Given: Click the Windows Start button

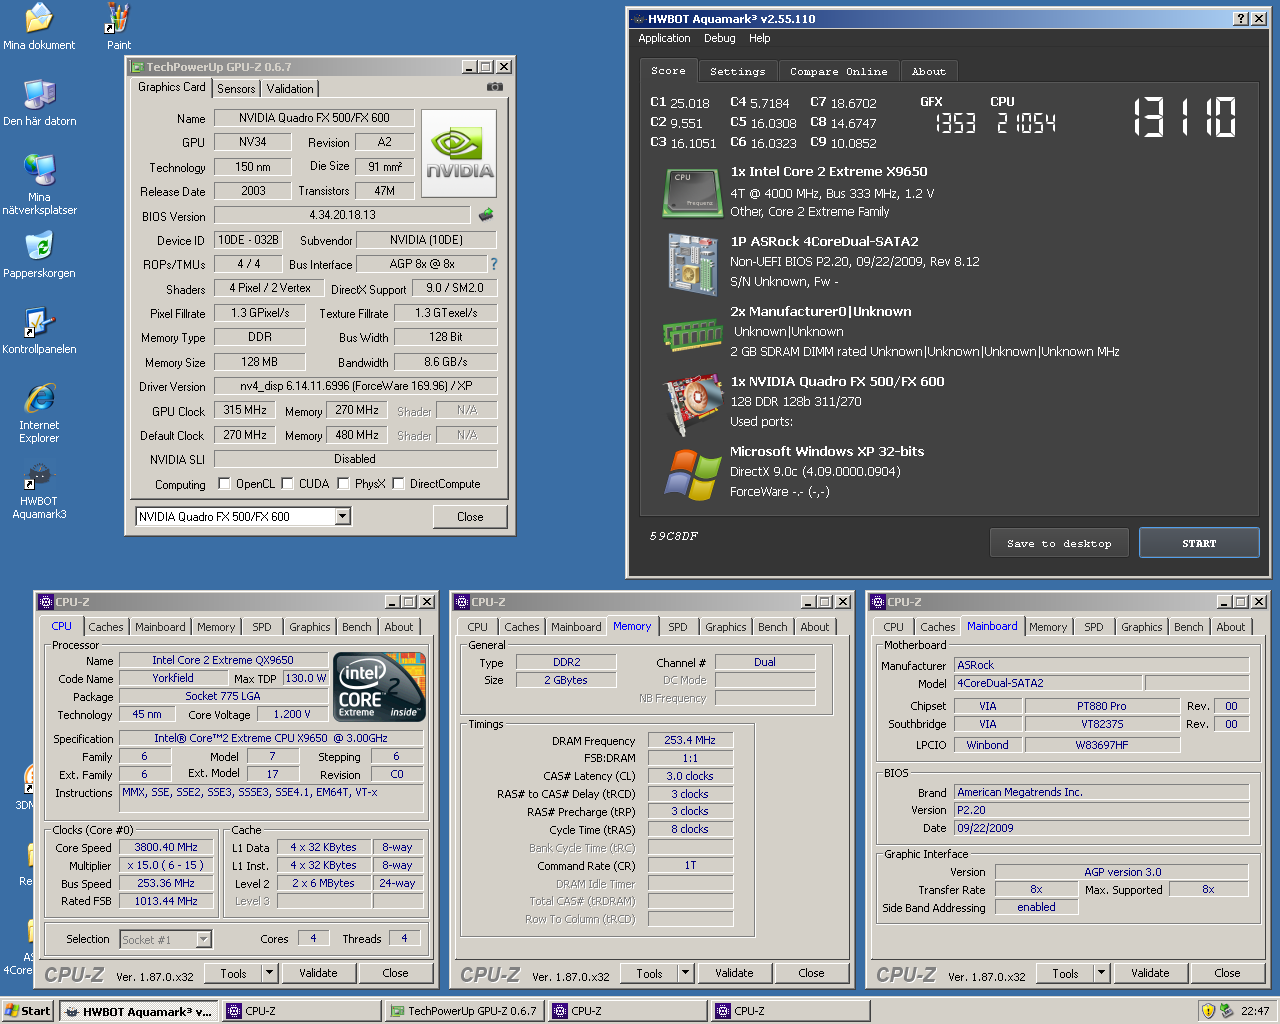Looking at the screenshot, I should pyautogui.click(x=27, y=1011).
